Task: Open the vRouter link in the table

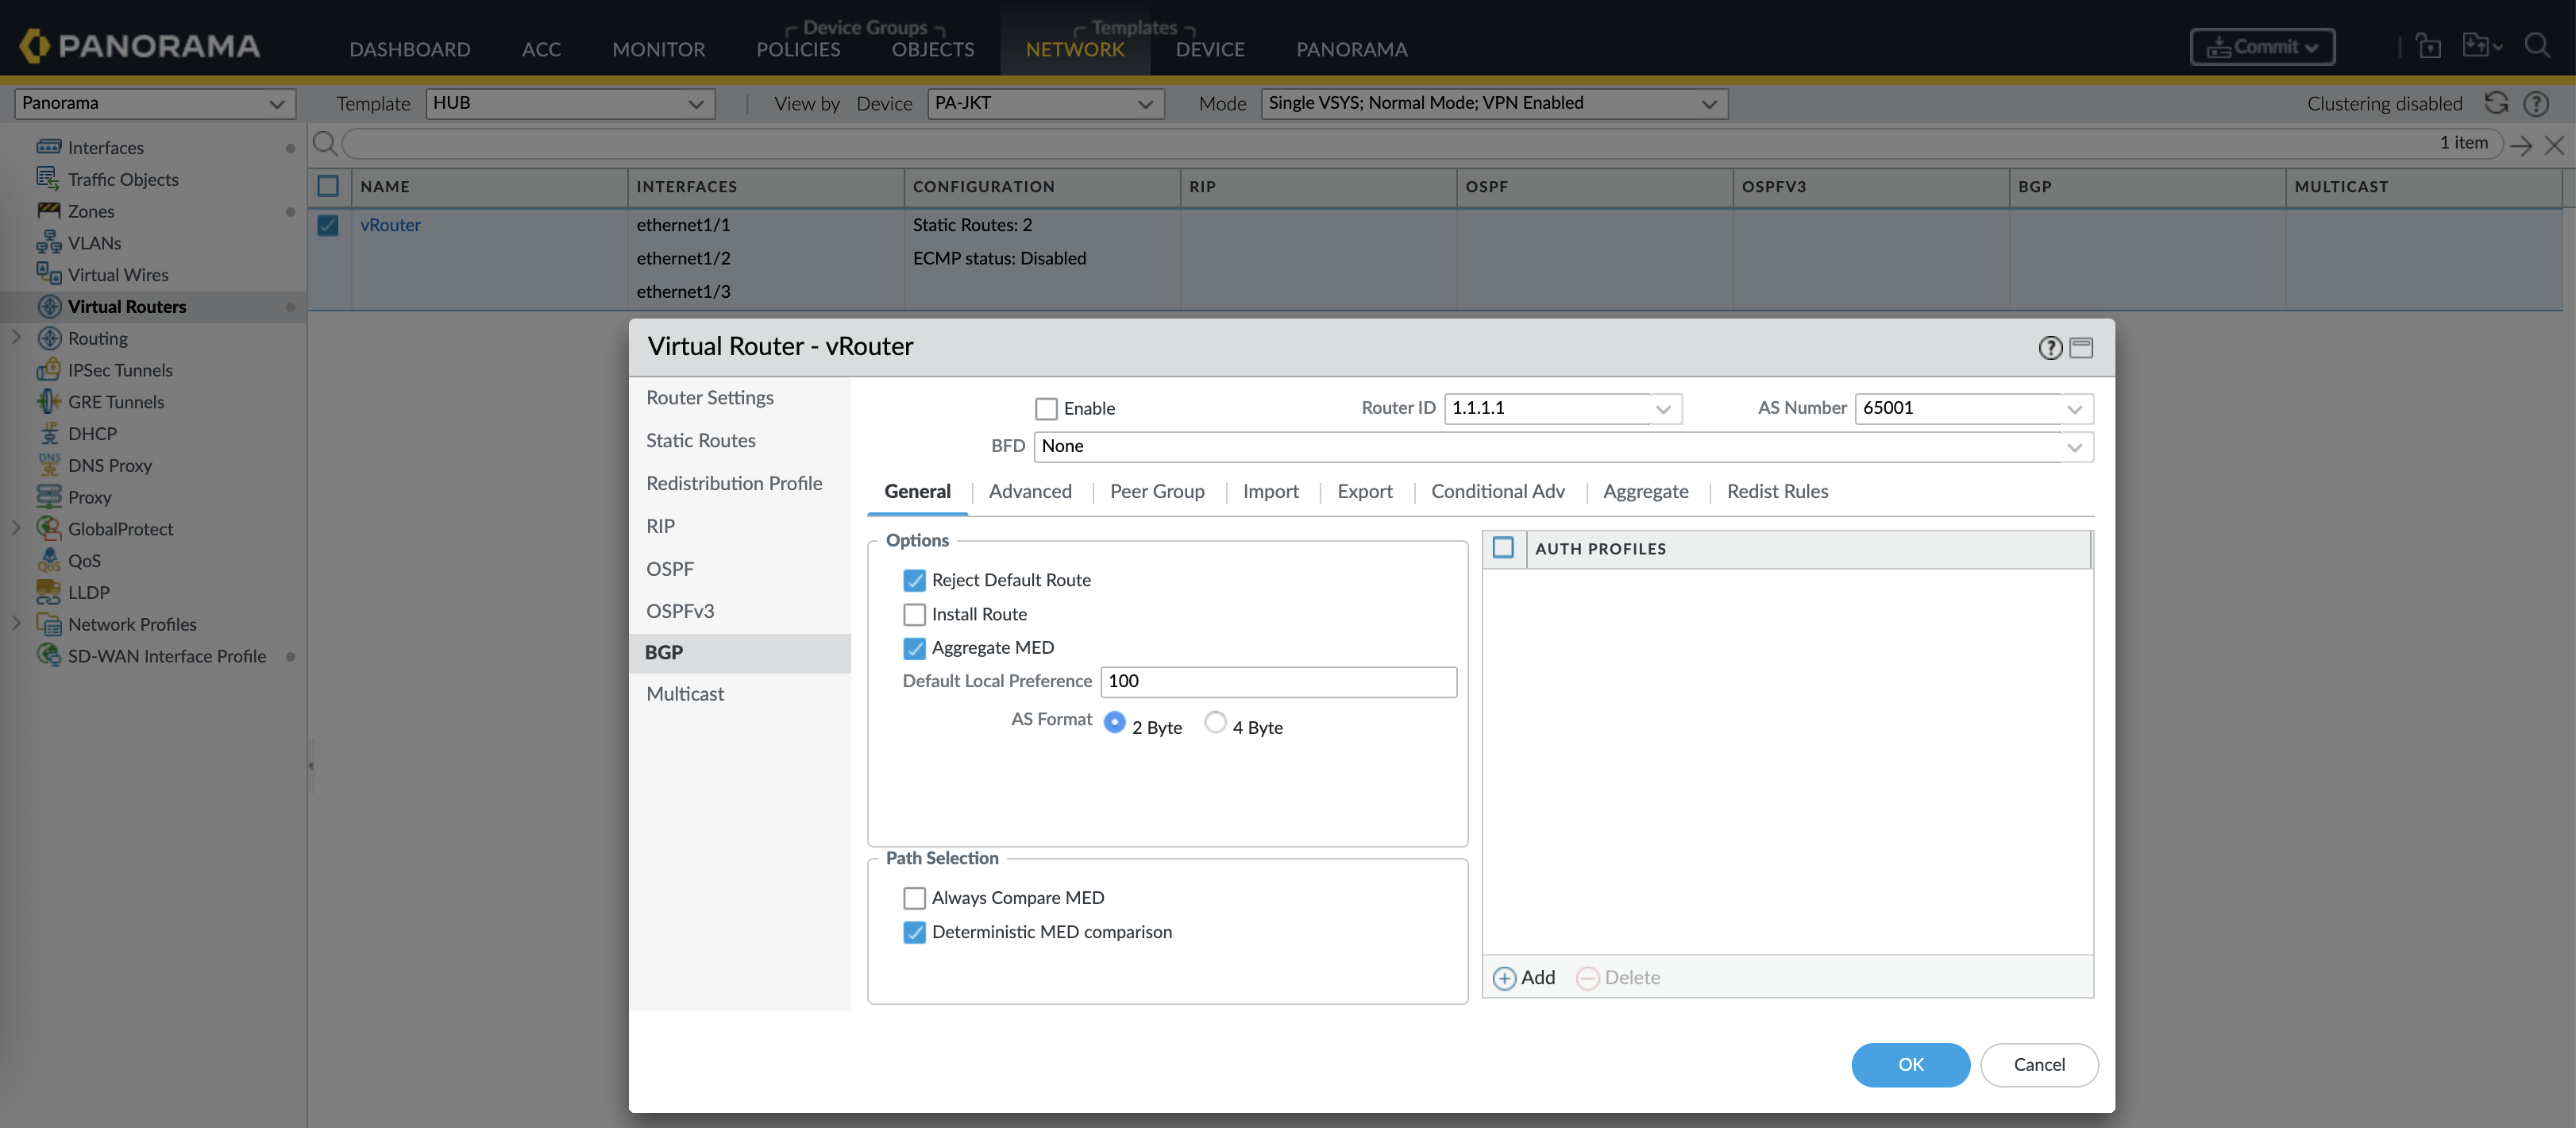Action: [x=390, y=225]
